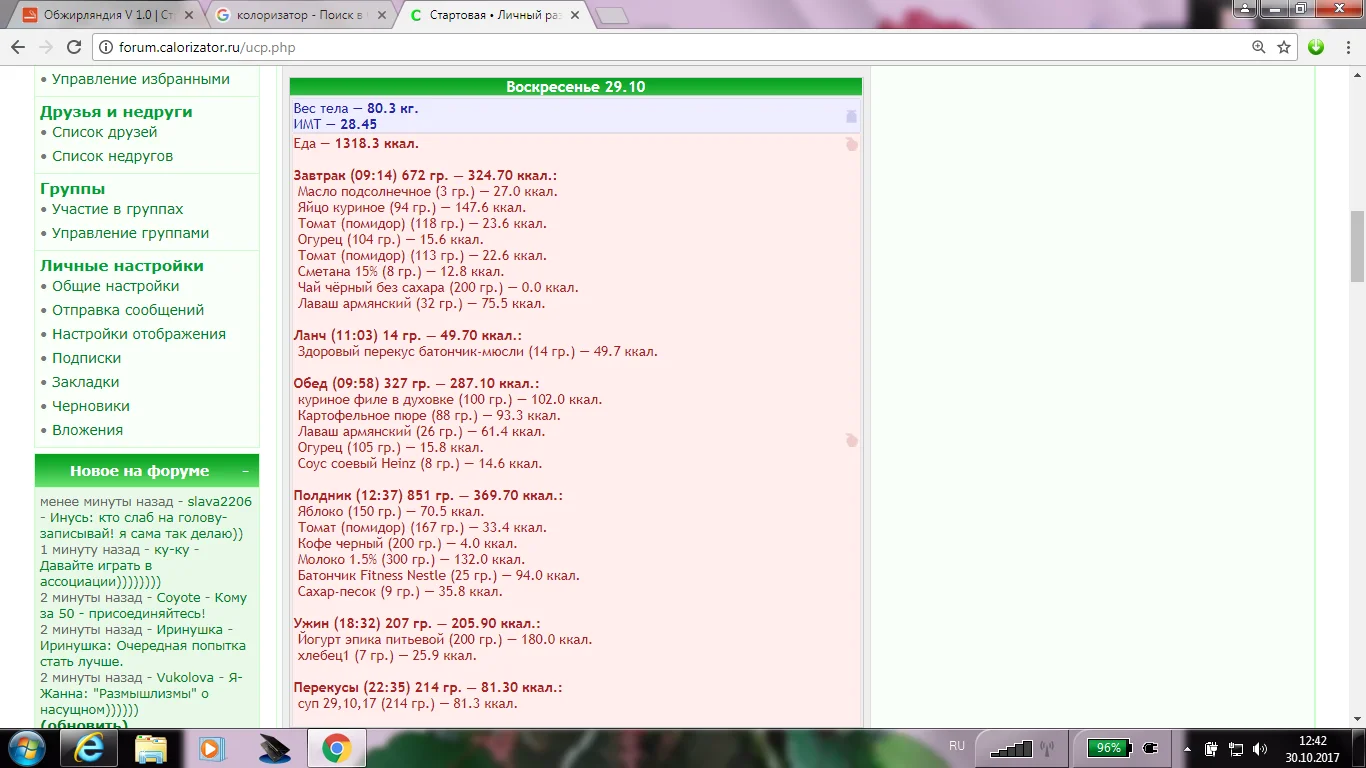View Подписки

pyautogui.click(x=87, y=358)
